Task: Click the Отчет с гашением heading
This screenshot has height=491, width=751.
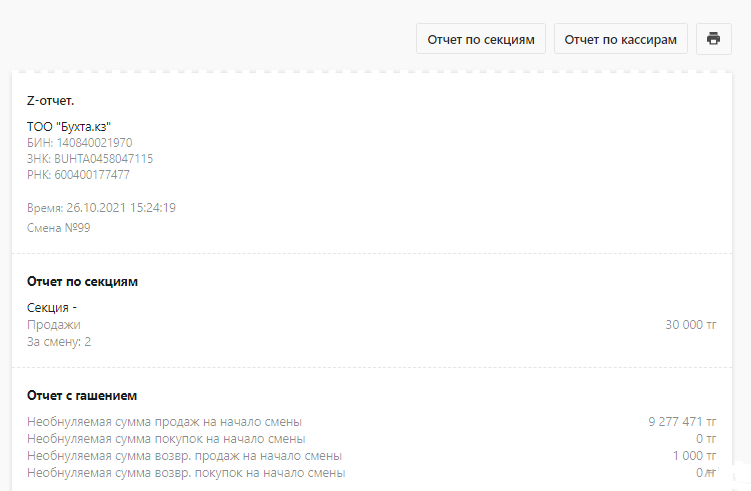Action: 82,396
